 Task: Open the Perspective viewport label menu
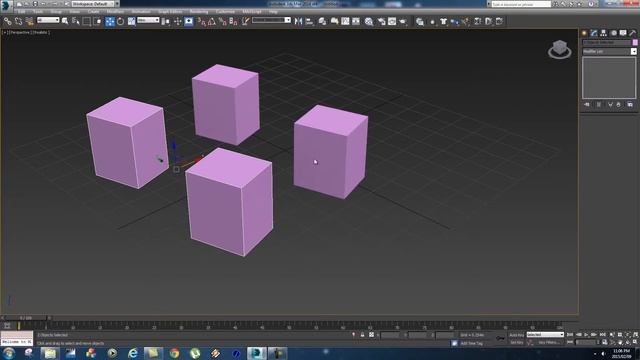click(20, 32)
